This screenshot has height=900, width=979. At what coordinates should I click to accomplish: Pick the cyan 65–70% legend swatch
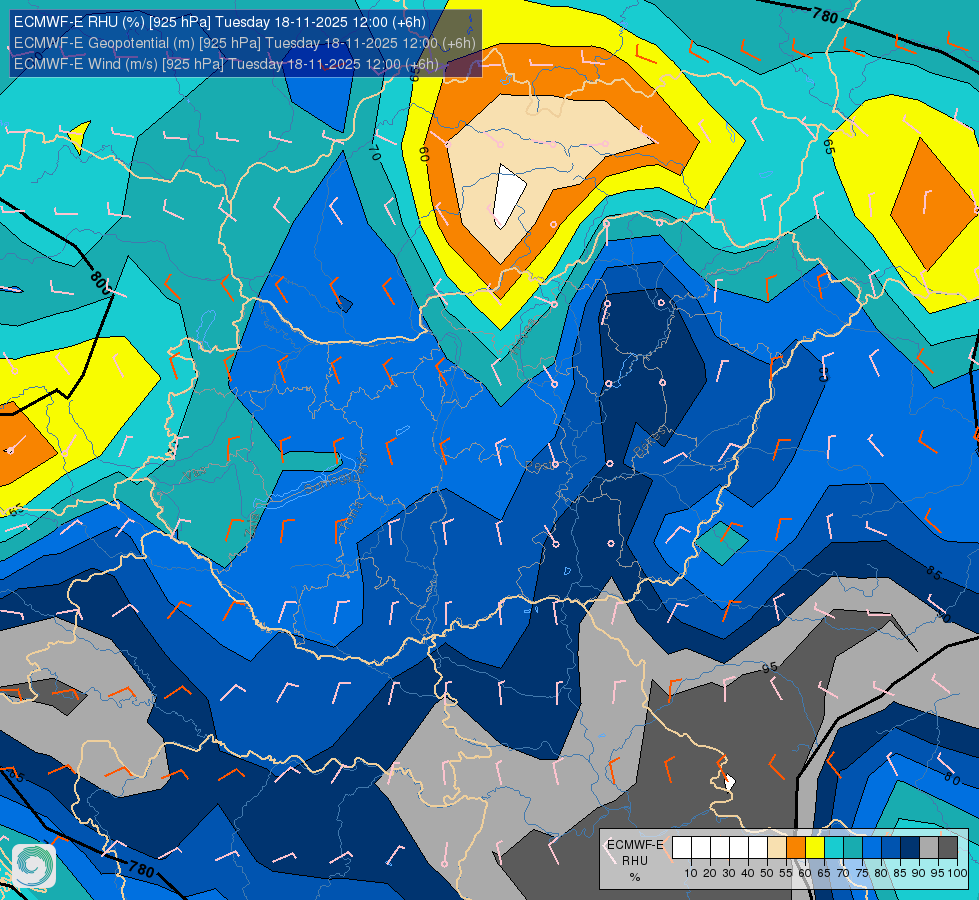tap(834, 847)
